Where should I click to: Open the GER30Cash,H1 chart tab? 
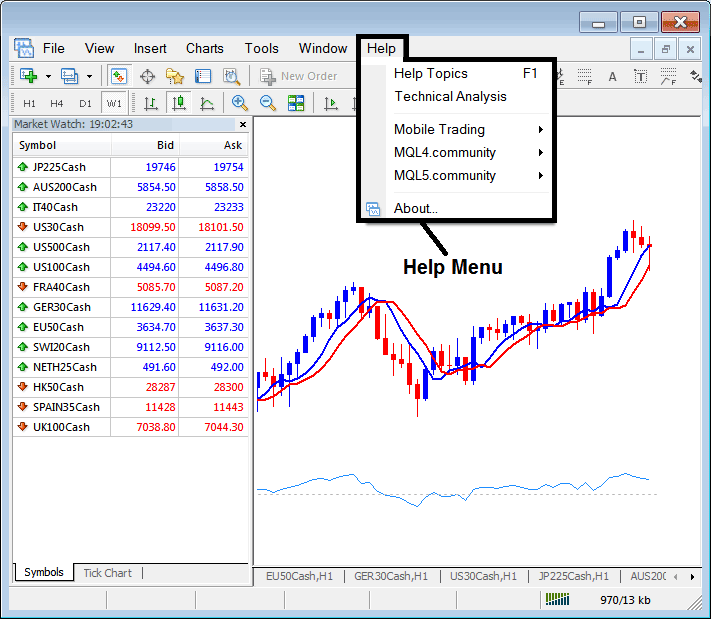391,576
